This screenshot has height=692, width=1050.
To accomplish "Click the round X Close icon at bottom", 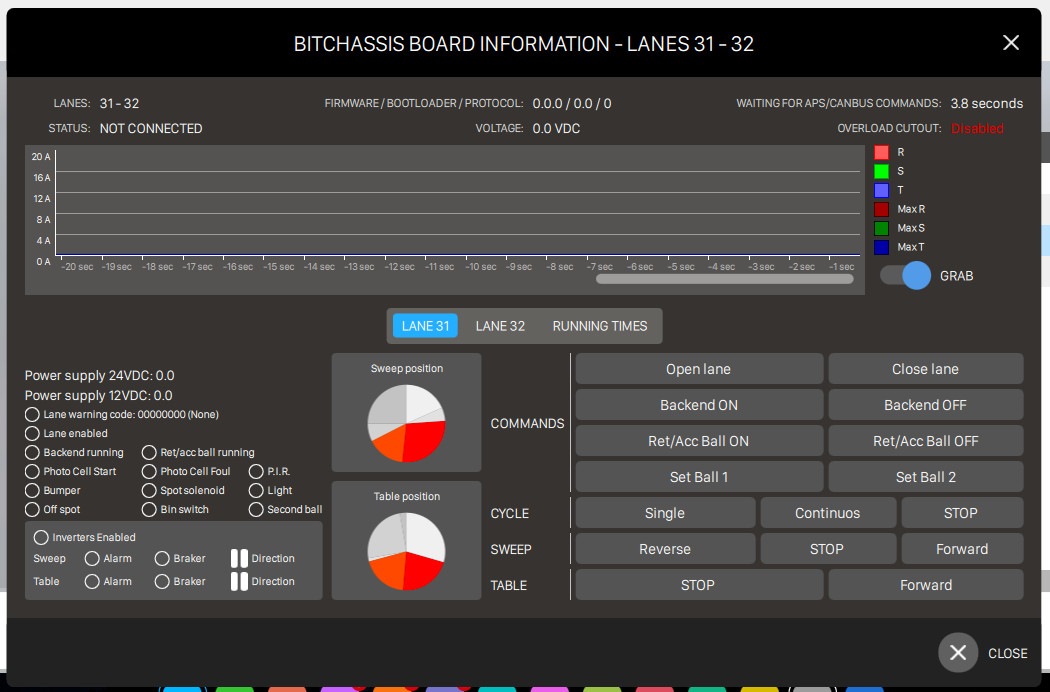I will point(957,652).
